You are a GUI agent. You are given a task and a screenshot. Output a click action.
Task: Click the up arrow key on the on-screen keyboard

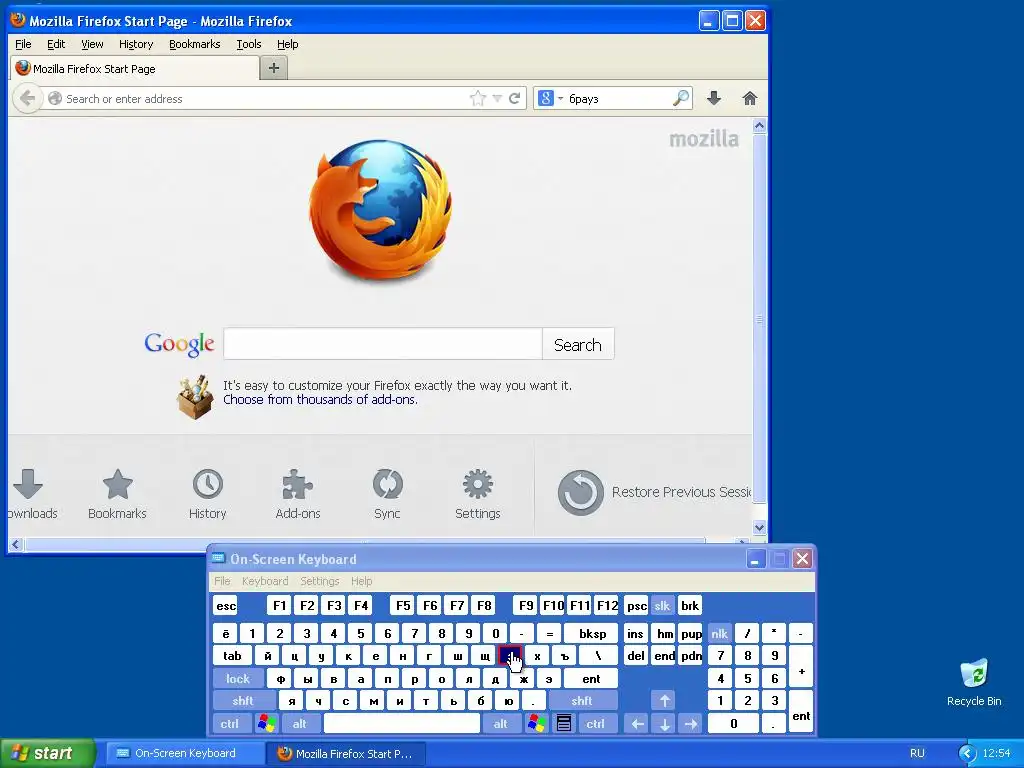[x=664, y=701]
